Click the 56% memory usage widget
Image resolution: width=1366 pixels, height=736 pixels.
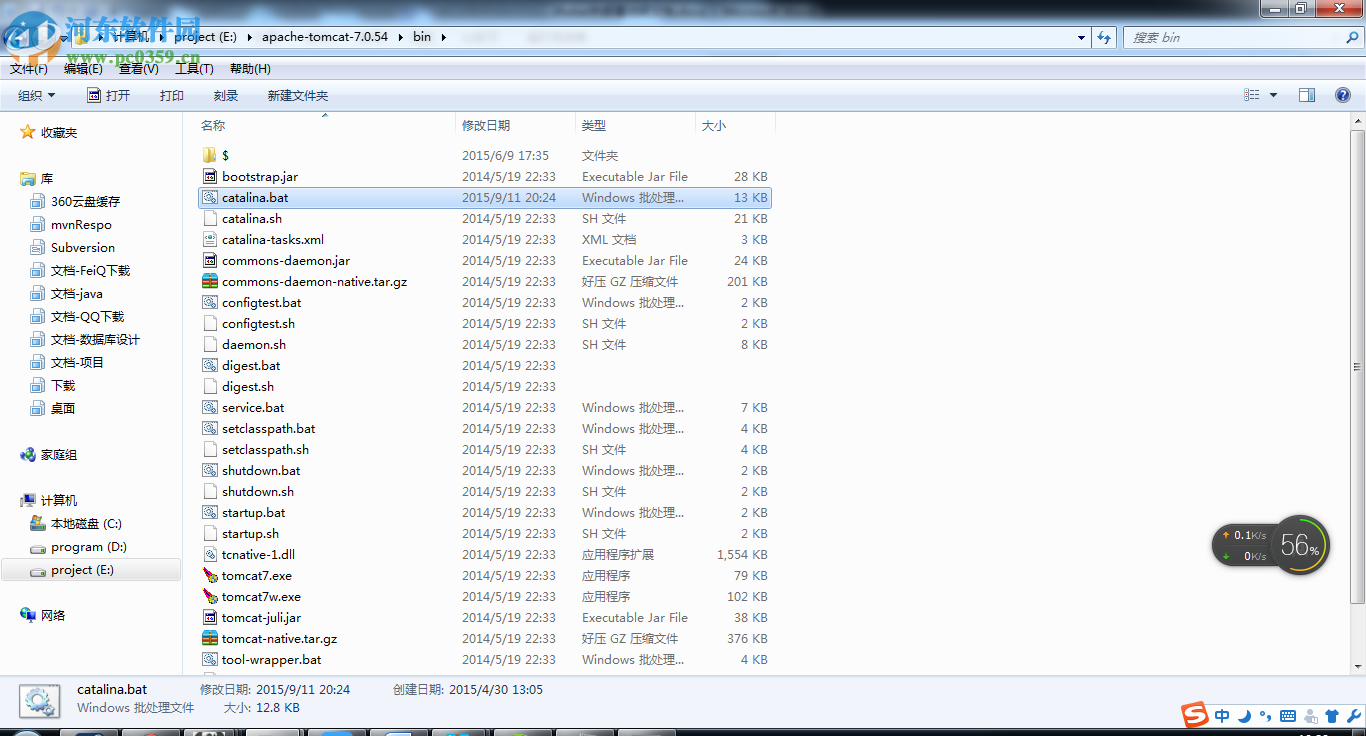click(1300, 545)
